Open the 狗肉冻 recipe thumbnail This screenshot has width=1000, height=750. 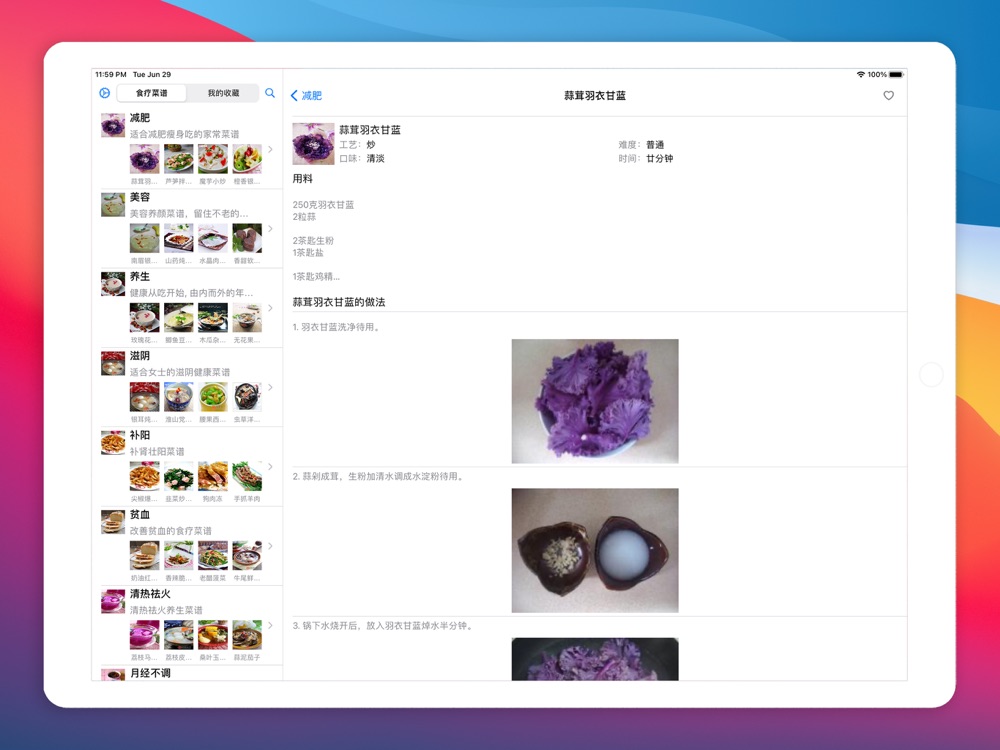[213, 476]
